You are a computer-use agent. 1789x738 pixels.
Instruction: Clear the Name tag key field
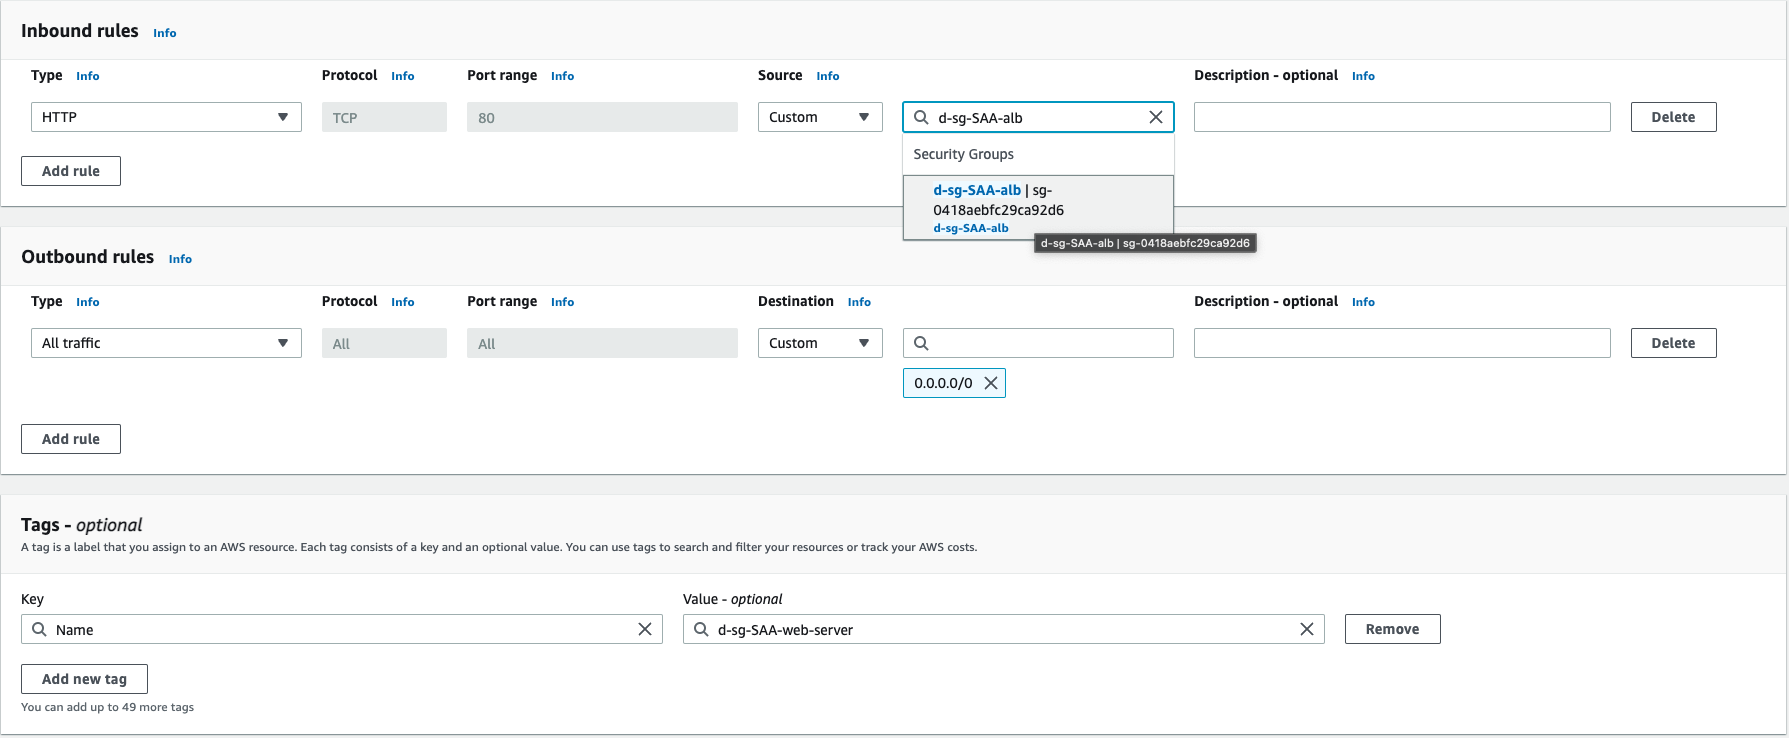tap(644, 629)
